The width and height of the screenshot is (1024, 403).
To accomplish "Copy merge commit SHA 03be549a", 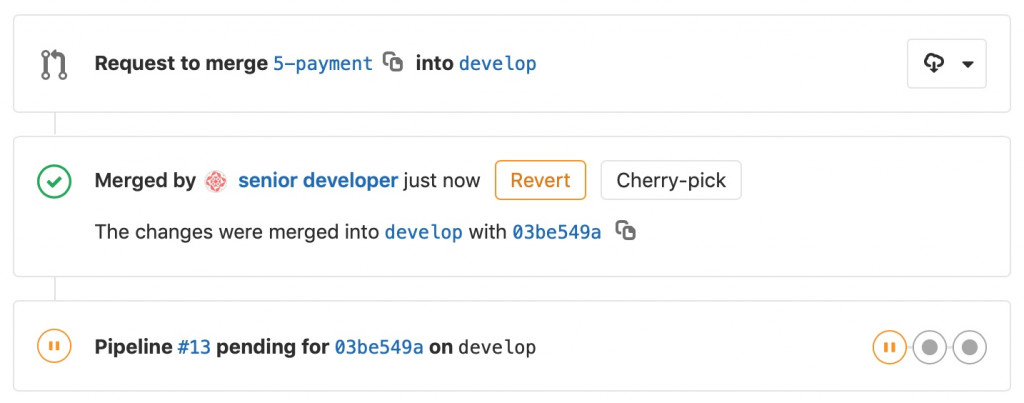I will point(626,231).
